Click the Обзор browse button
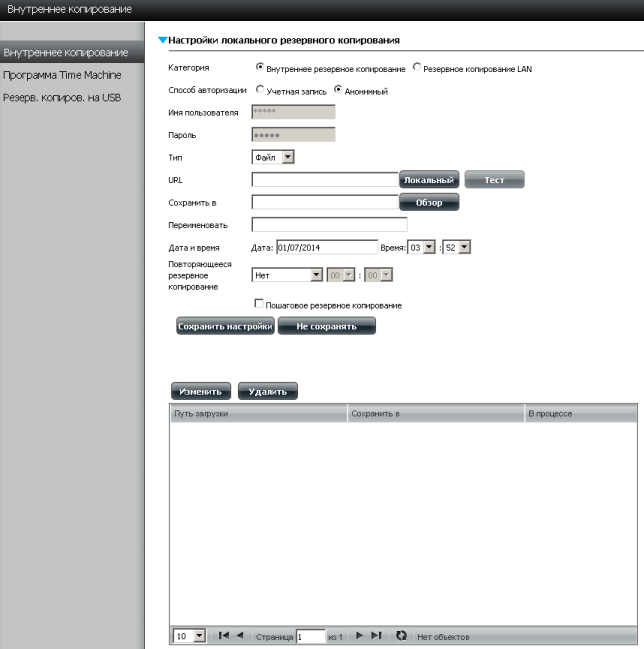 (x=429, y=202)
